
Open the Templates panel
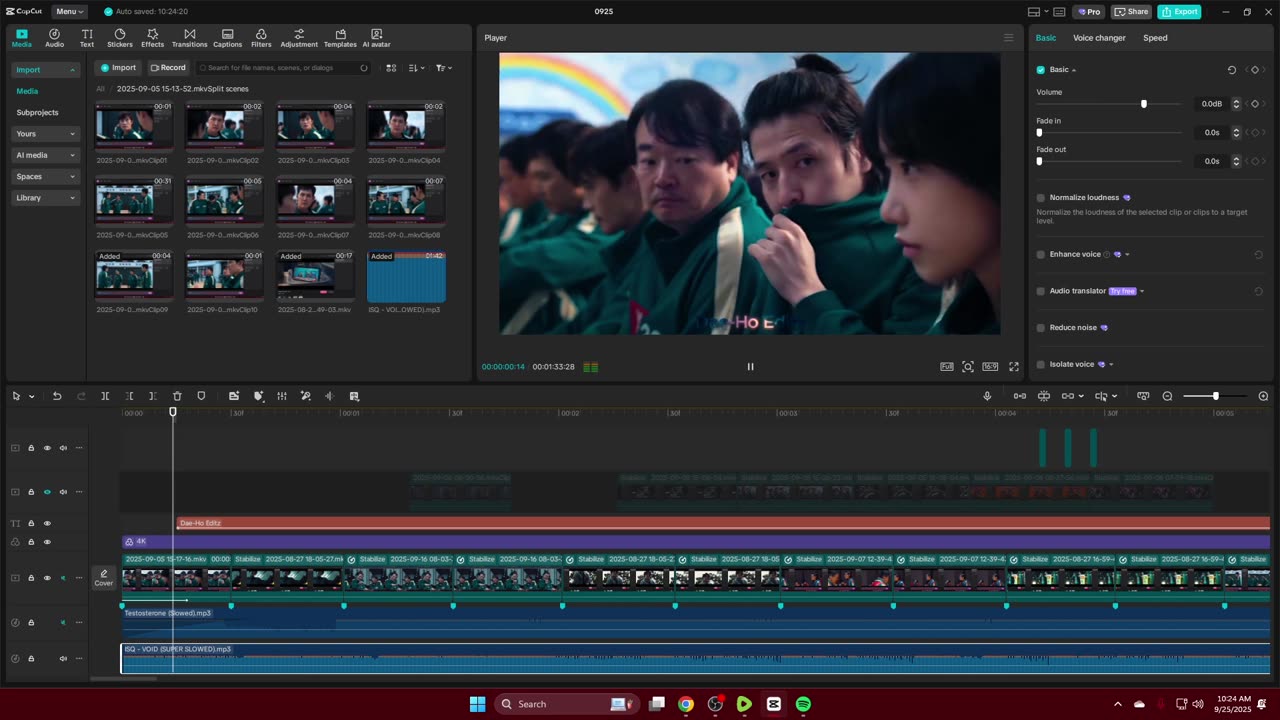click(x=340, y=38)
